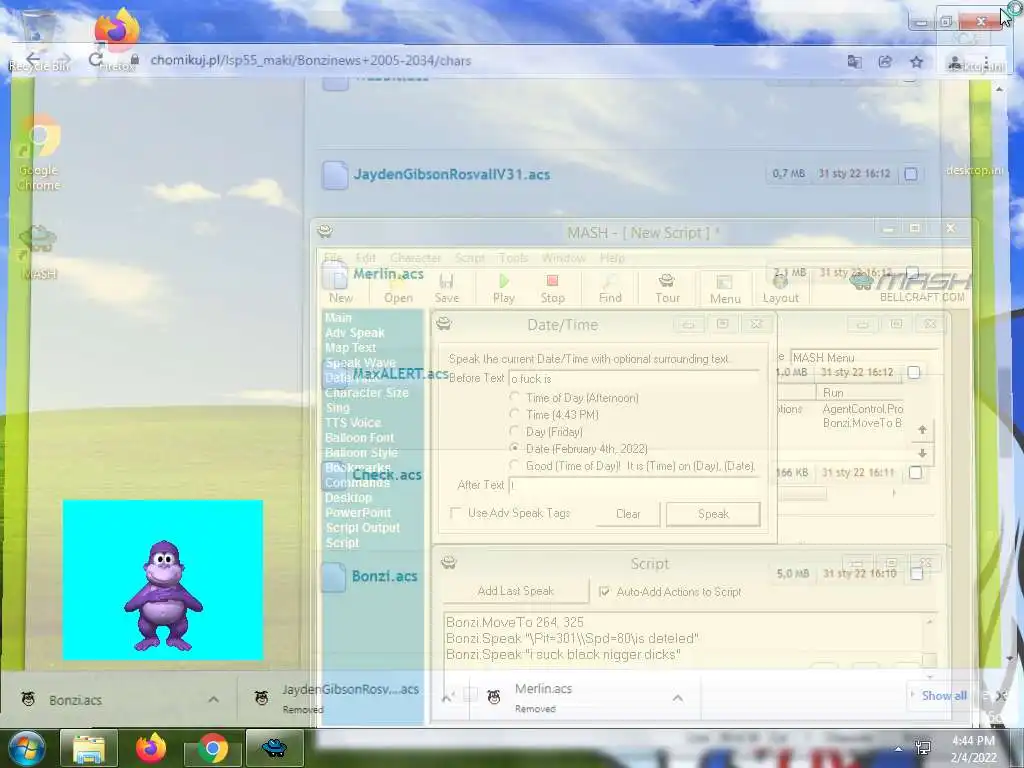The image size is (1024, 768).
Task: Click the padlock site info icon
Action: [135, 60]
